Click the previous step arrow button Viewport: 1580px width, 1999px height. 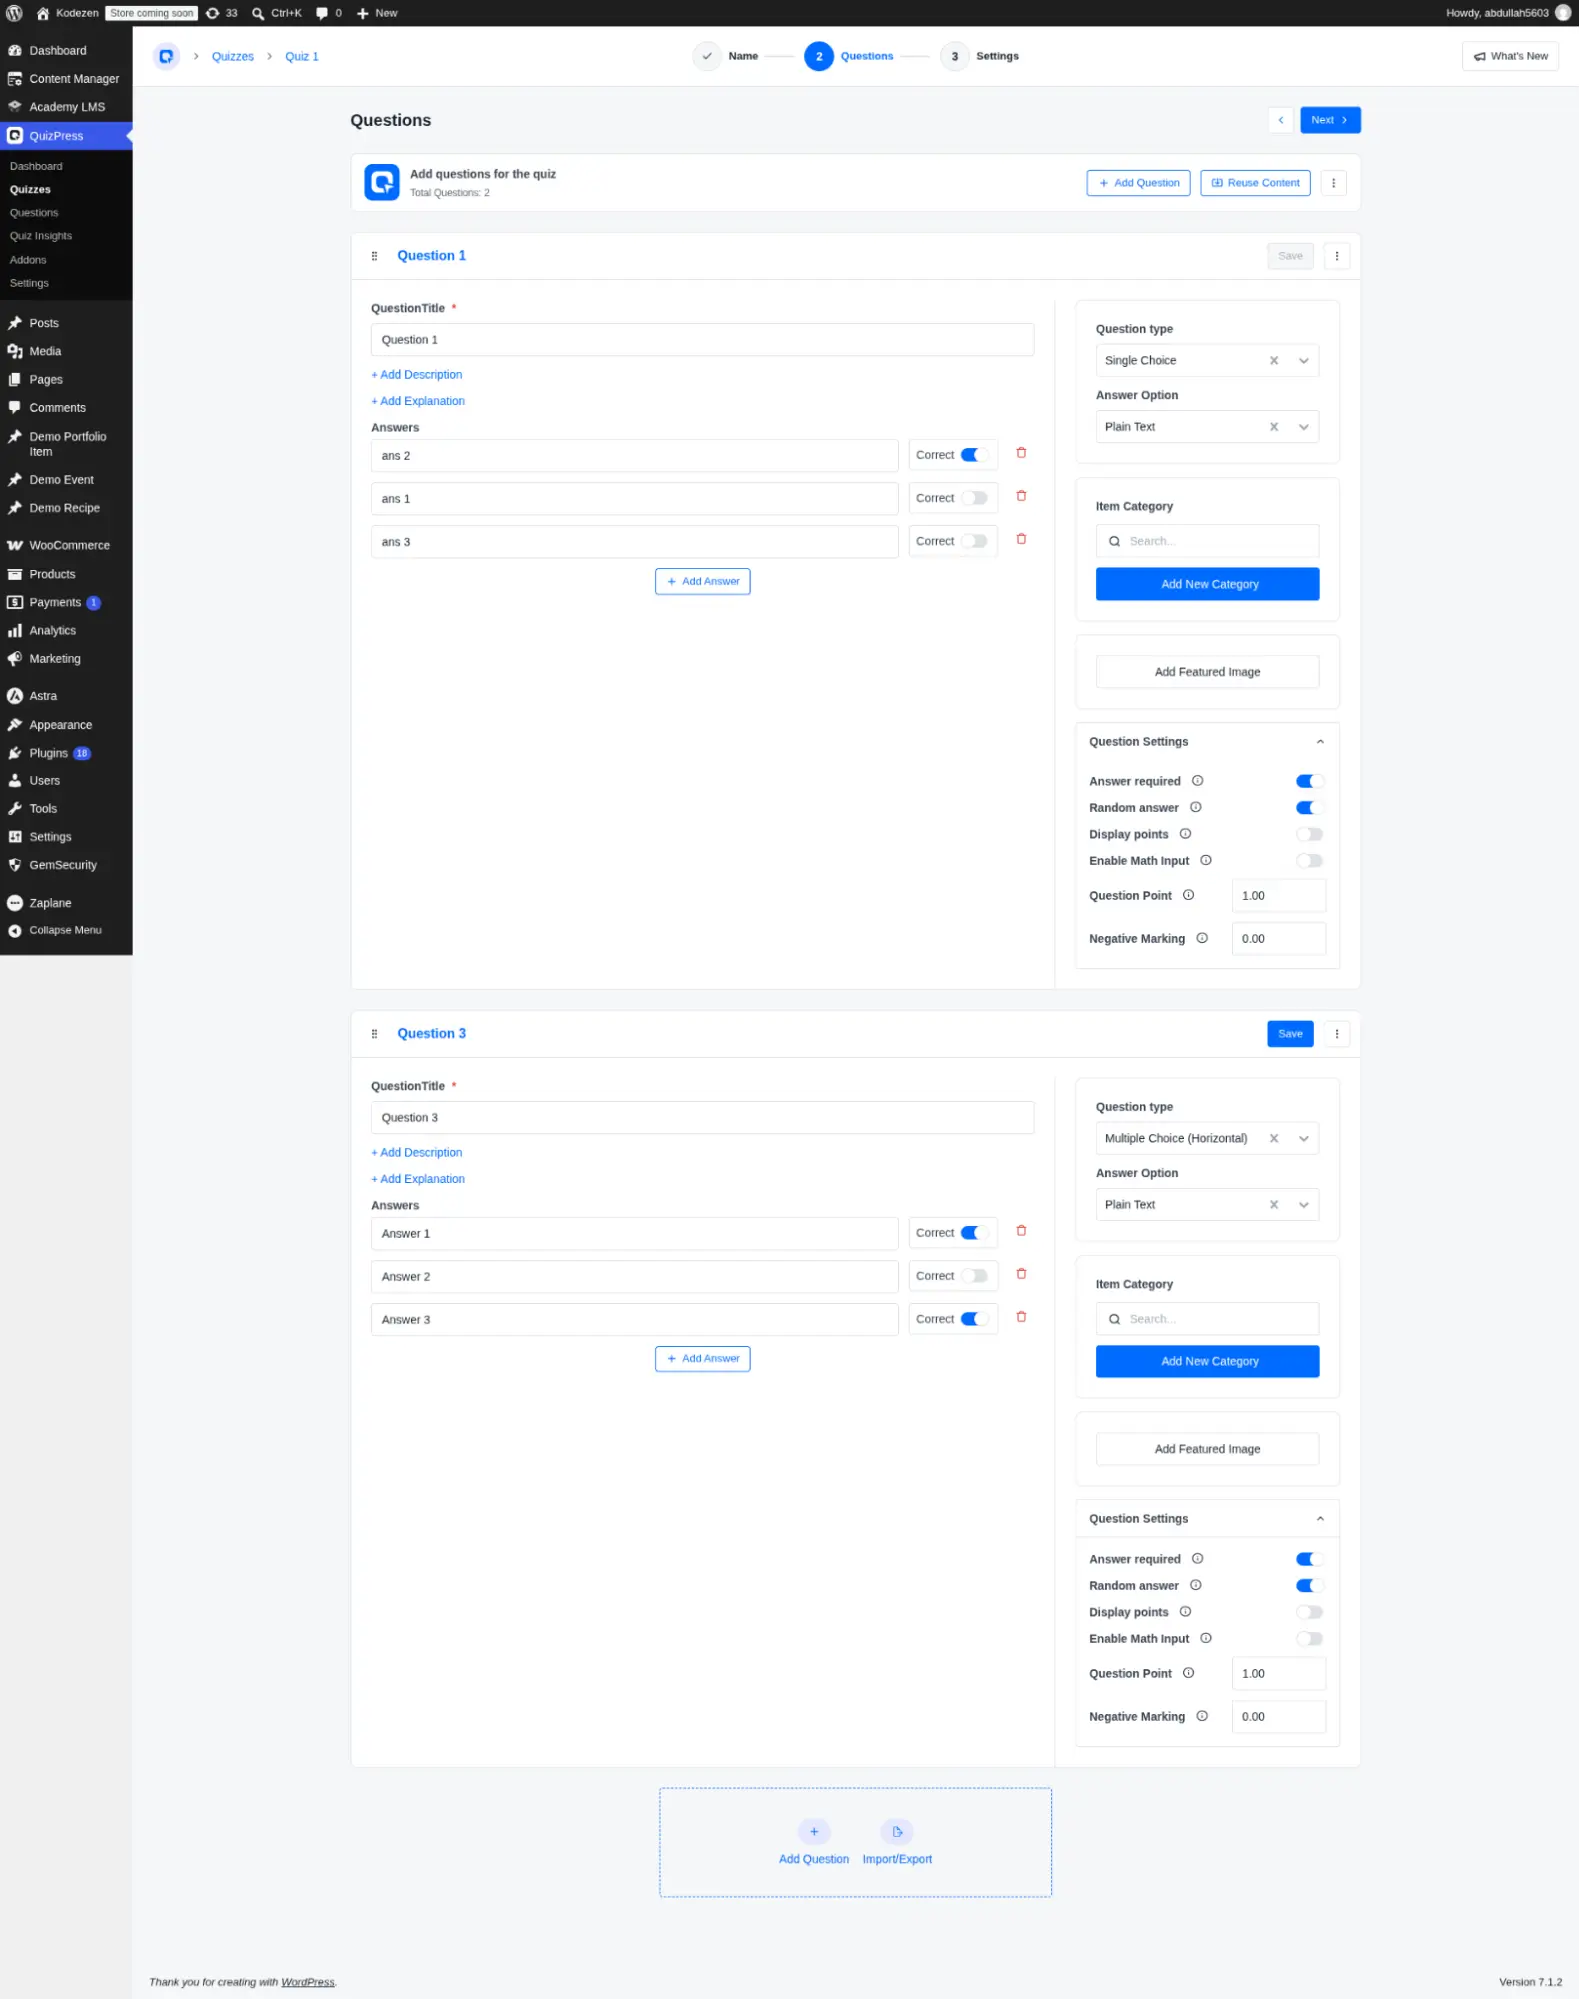click(1281, 120)
